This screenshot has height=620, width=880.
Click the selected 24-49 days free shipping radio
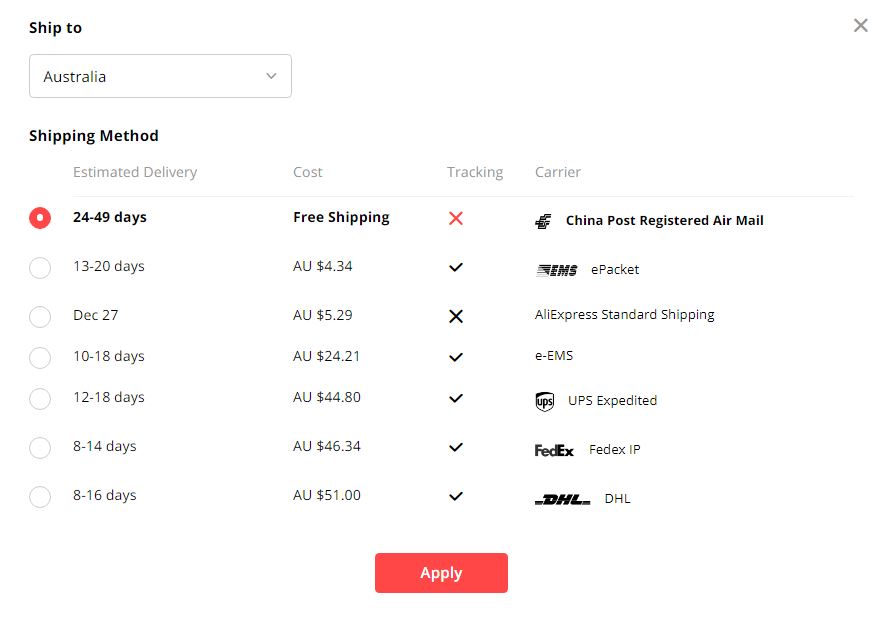tap(40, 218)
